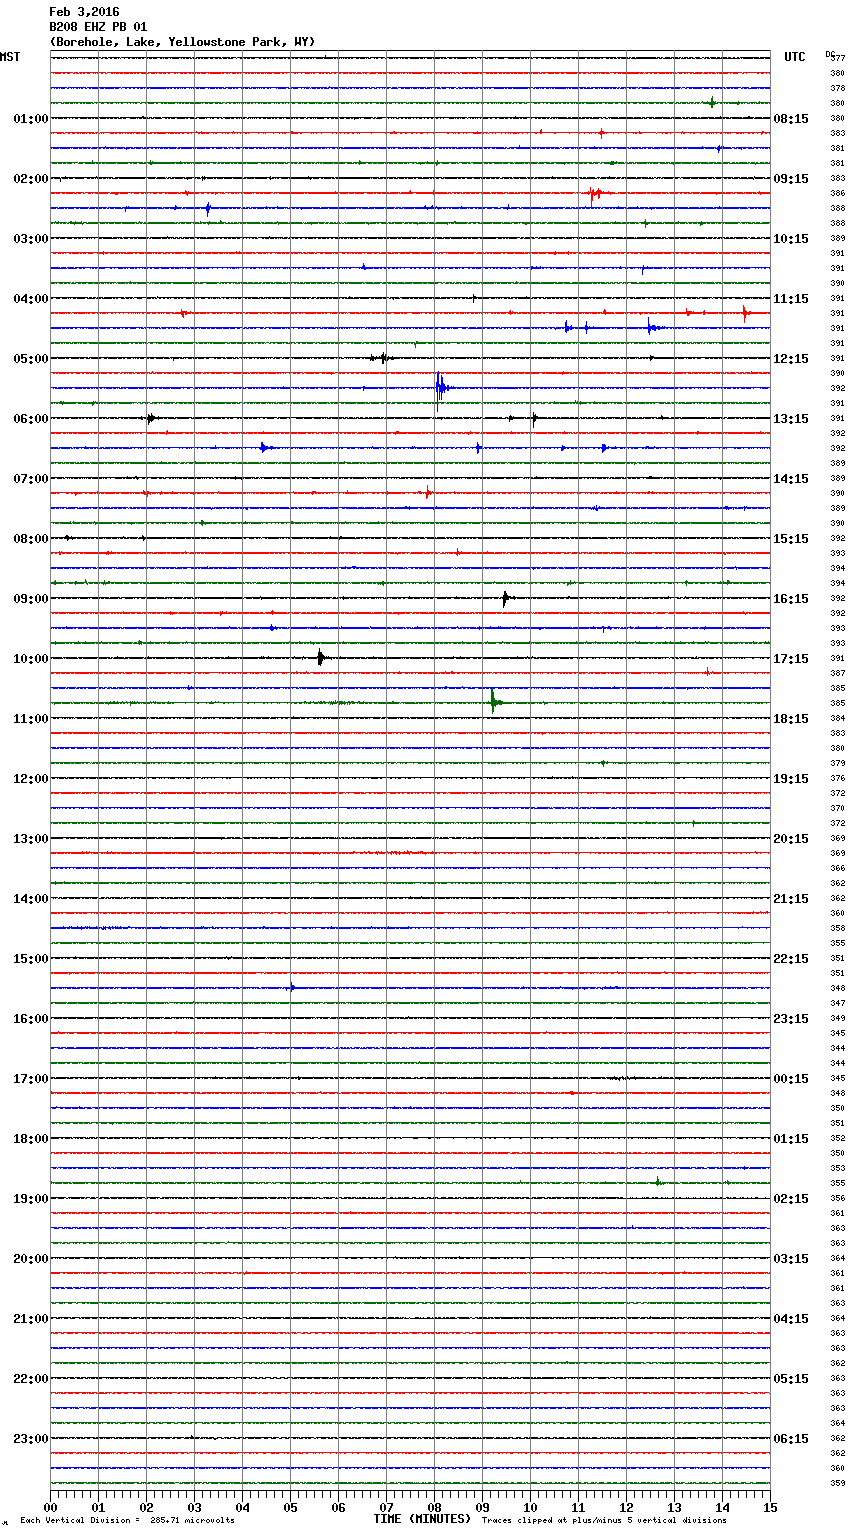Click the '19:00' MST time label

tap(30, 1199)
